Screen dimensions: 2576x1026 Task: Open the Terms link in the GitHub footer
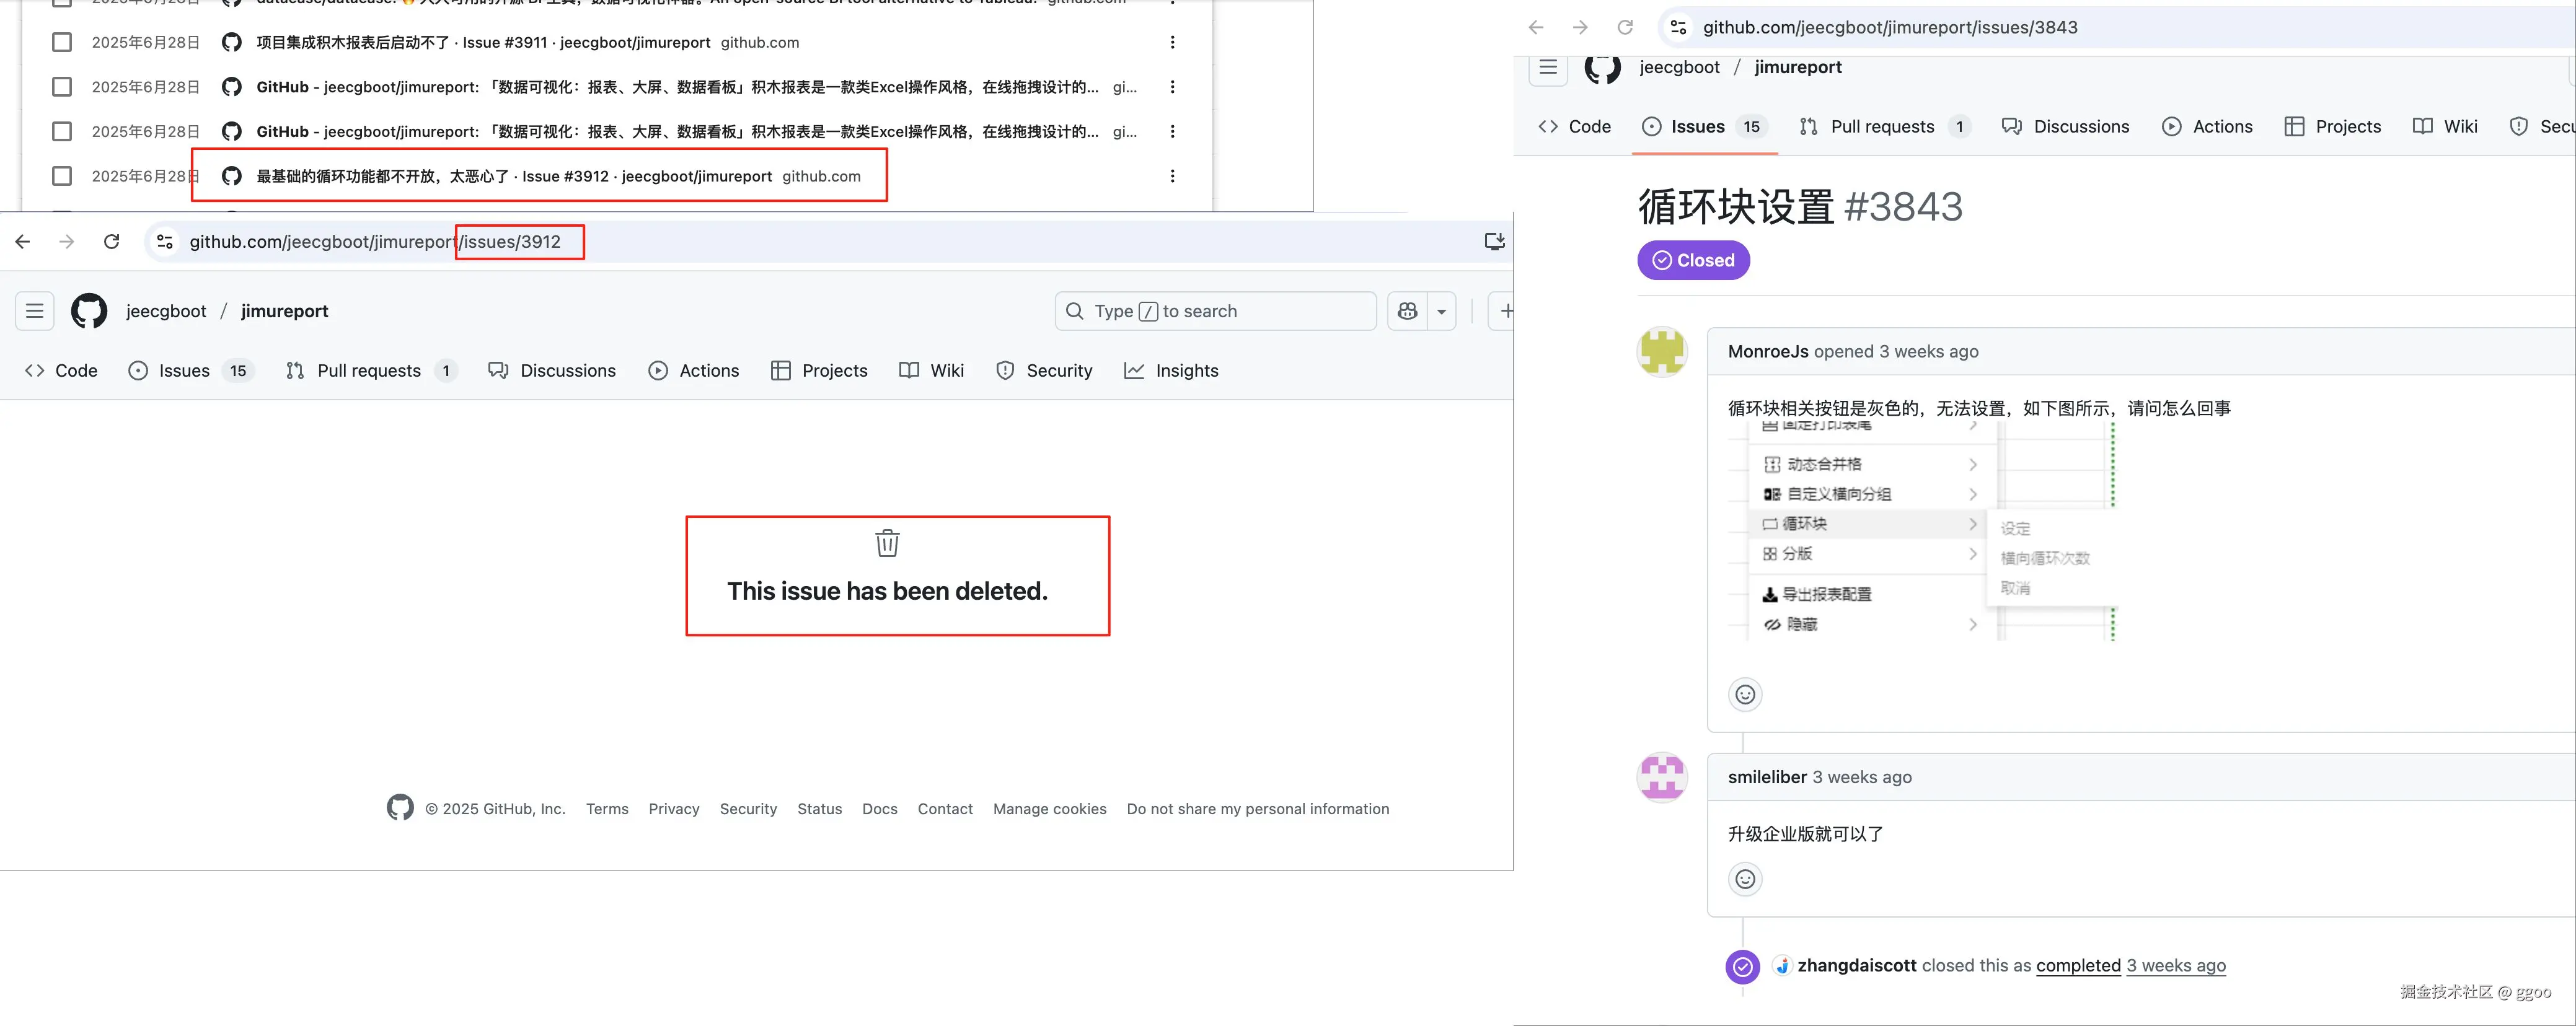click(606, 808)
